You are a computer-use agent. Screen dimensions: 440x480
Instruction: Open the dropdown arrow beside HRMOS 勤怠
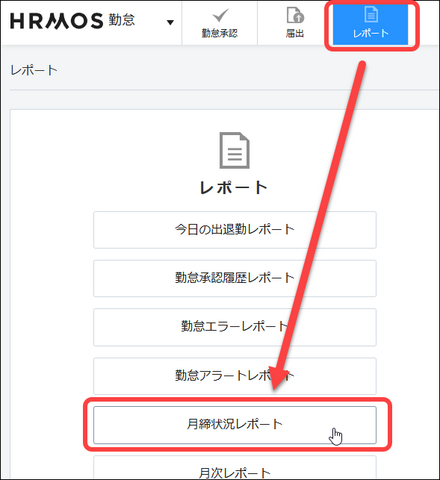[x=170, y=22]
